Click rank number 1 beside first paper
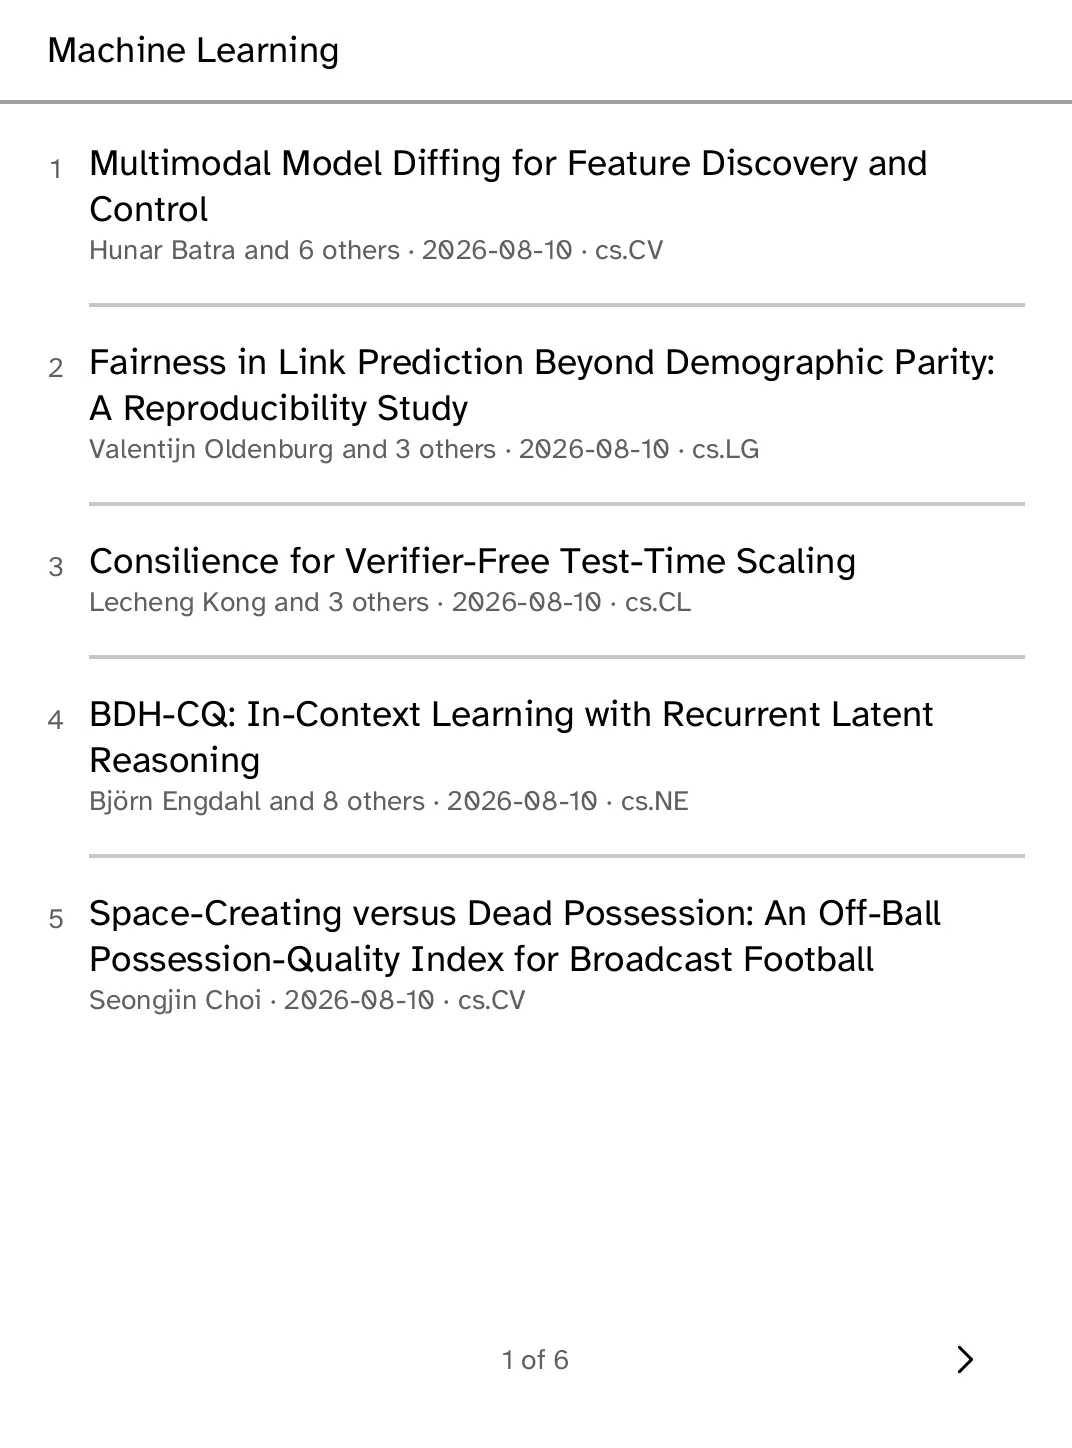The image size is (1072, 1448). tap(56, 169)
